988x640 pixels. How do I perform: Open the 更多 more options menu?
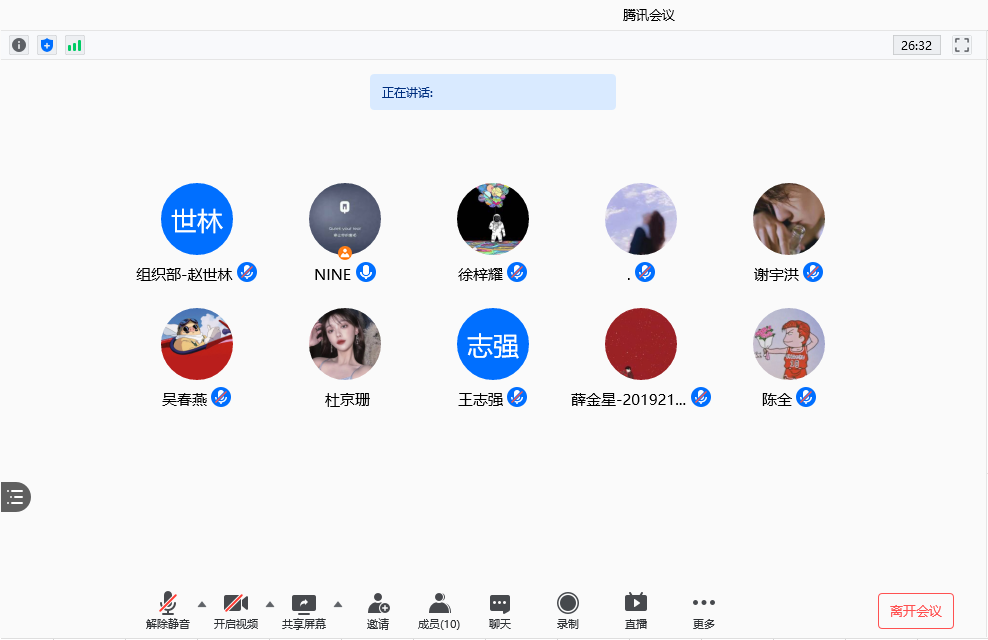click(x=704, y=610)
